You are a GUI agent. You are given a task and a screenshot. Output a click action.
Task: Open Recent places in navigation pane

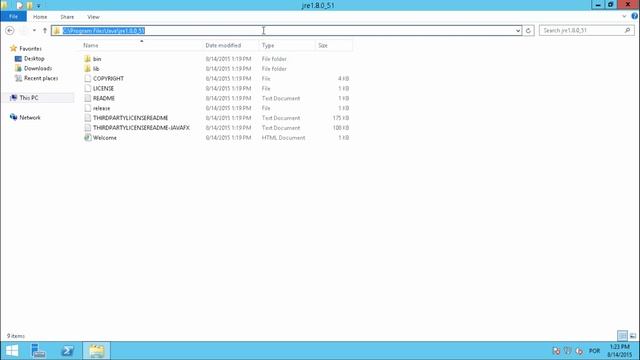(x=37, y=78)
